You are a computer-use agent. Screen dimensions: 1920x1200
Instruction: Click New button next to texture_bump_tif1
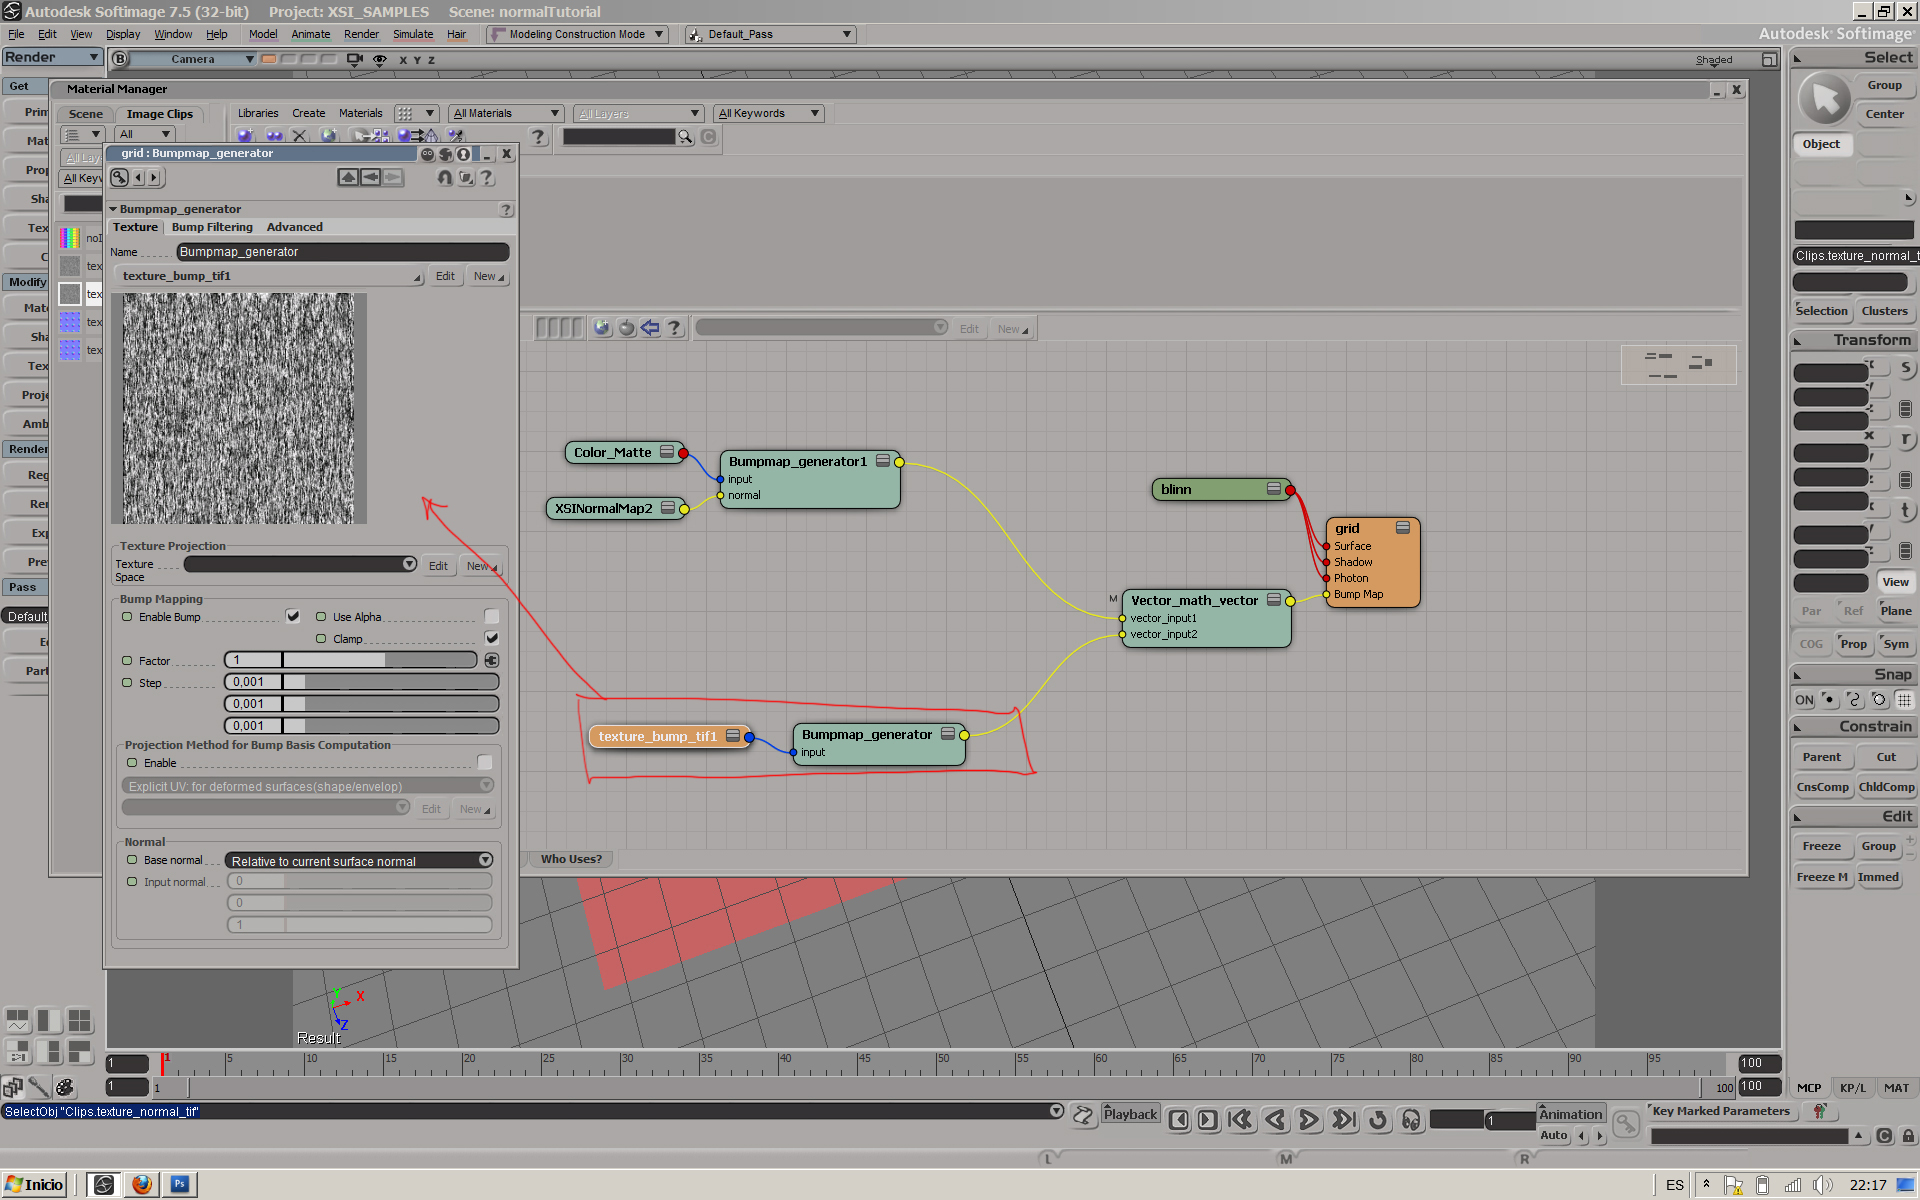pyautogui.click(x=488, y=276)
